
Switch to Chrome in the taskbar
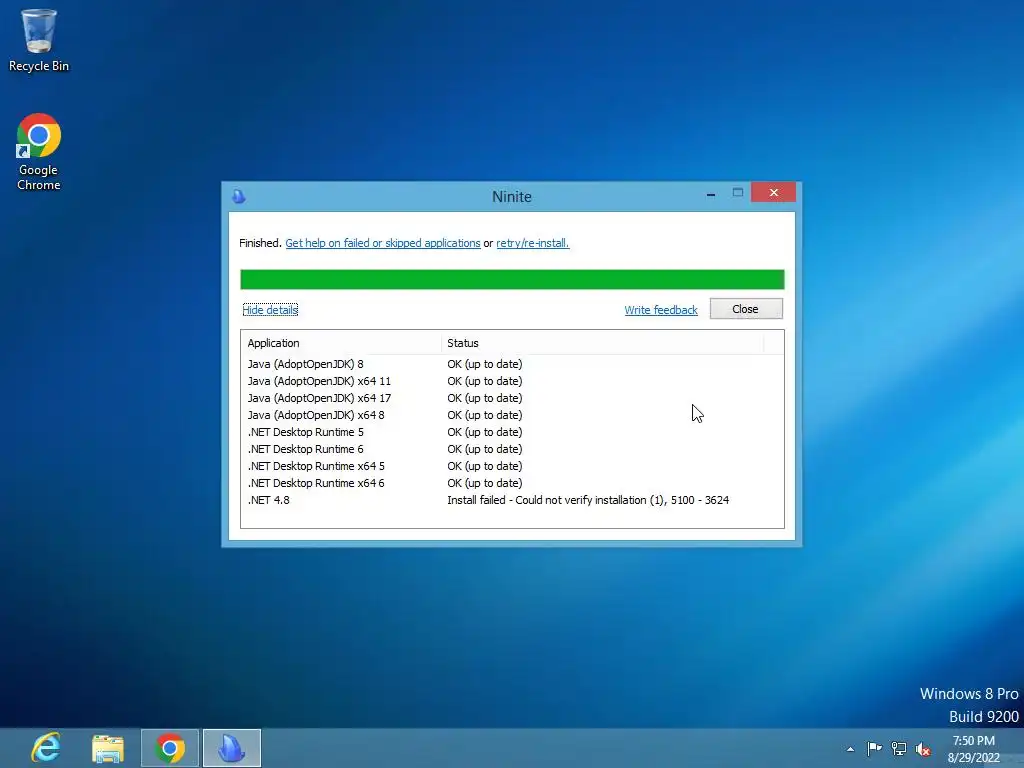[170, 748]
